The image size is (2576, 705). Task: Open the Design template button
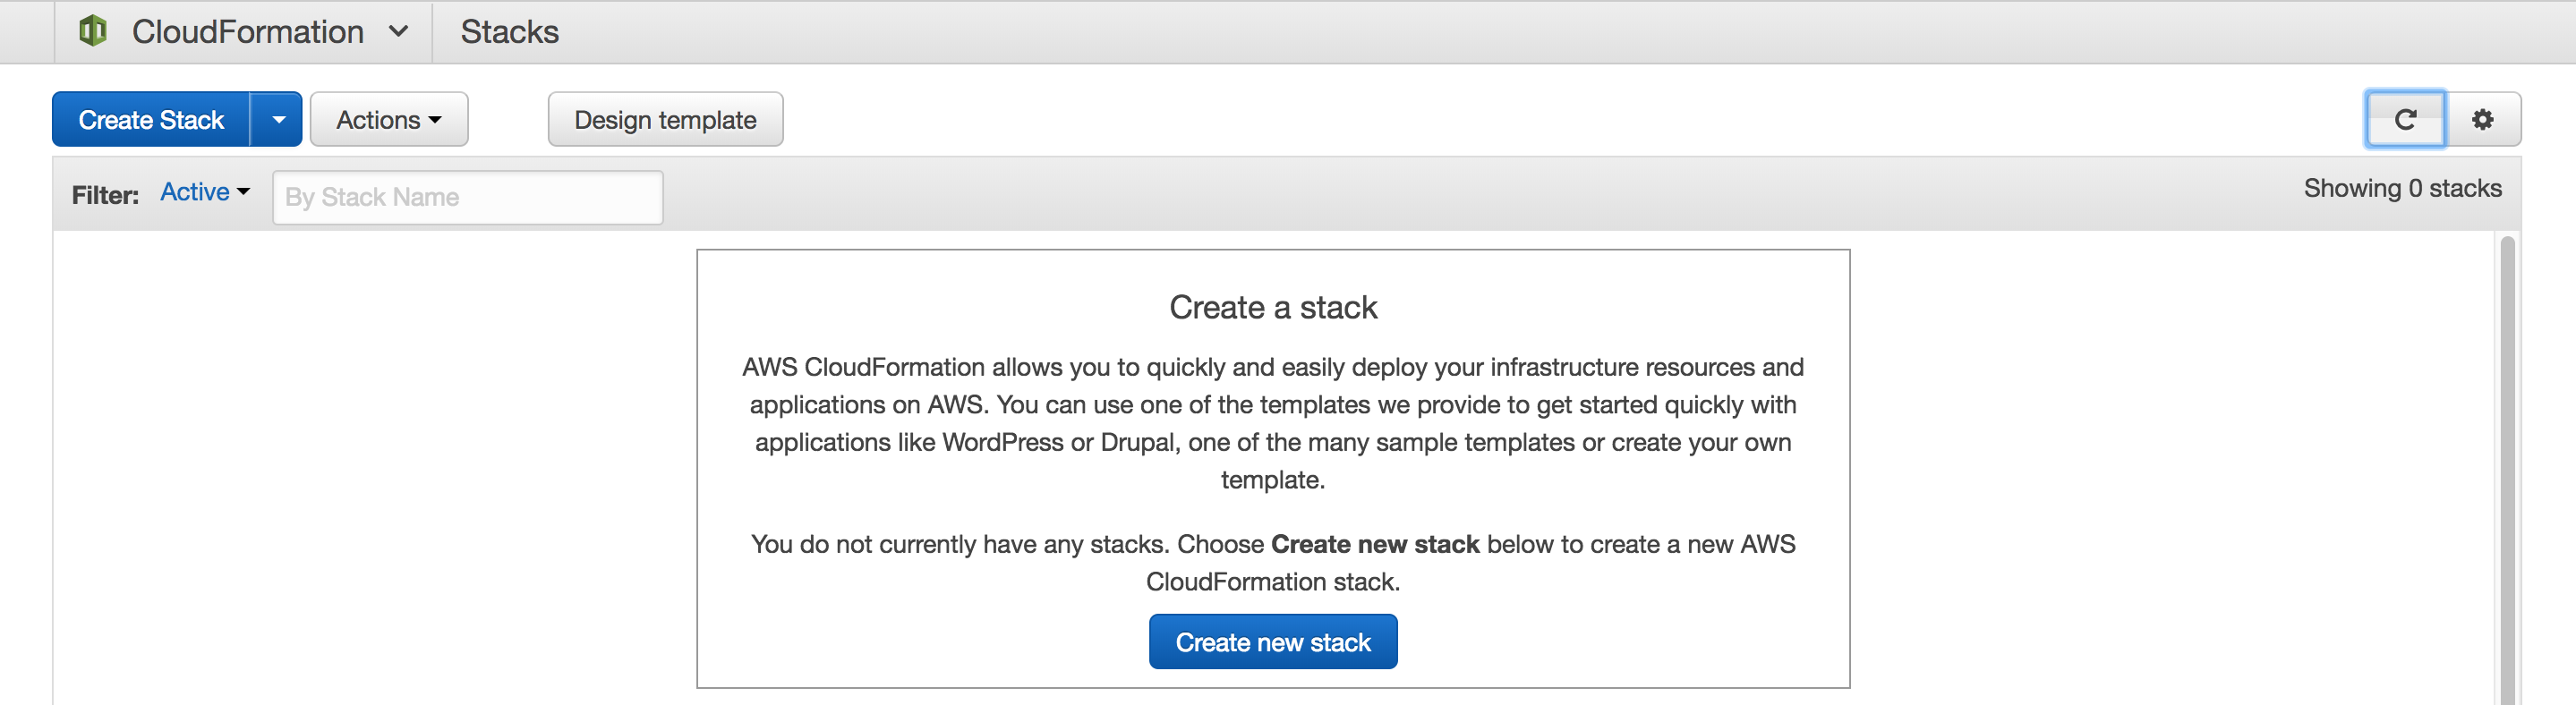pyautogui.click(x=665, y=120)
